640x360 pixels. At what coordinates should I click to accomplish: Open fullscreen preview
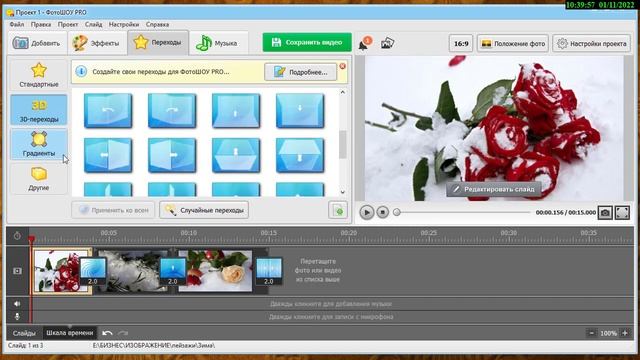pyautogui.click(x=622, y=213)
